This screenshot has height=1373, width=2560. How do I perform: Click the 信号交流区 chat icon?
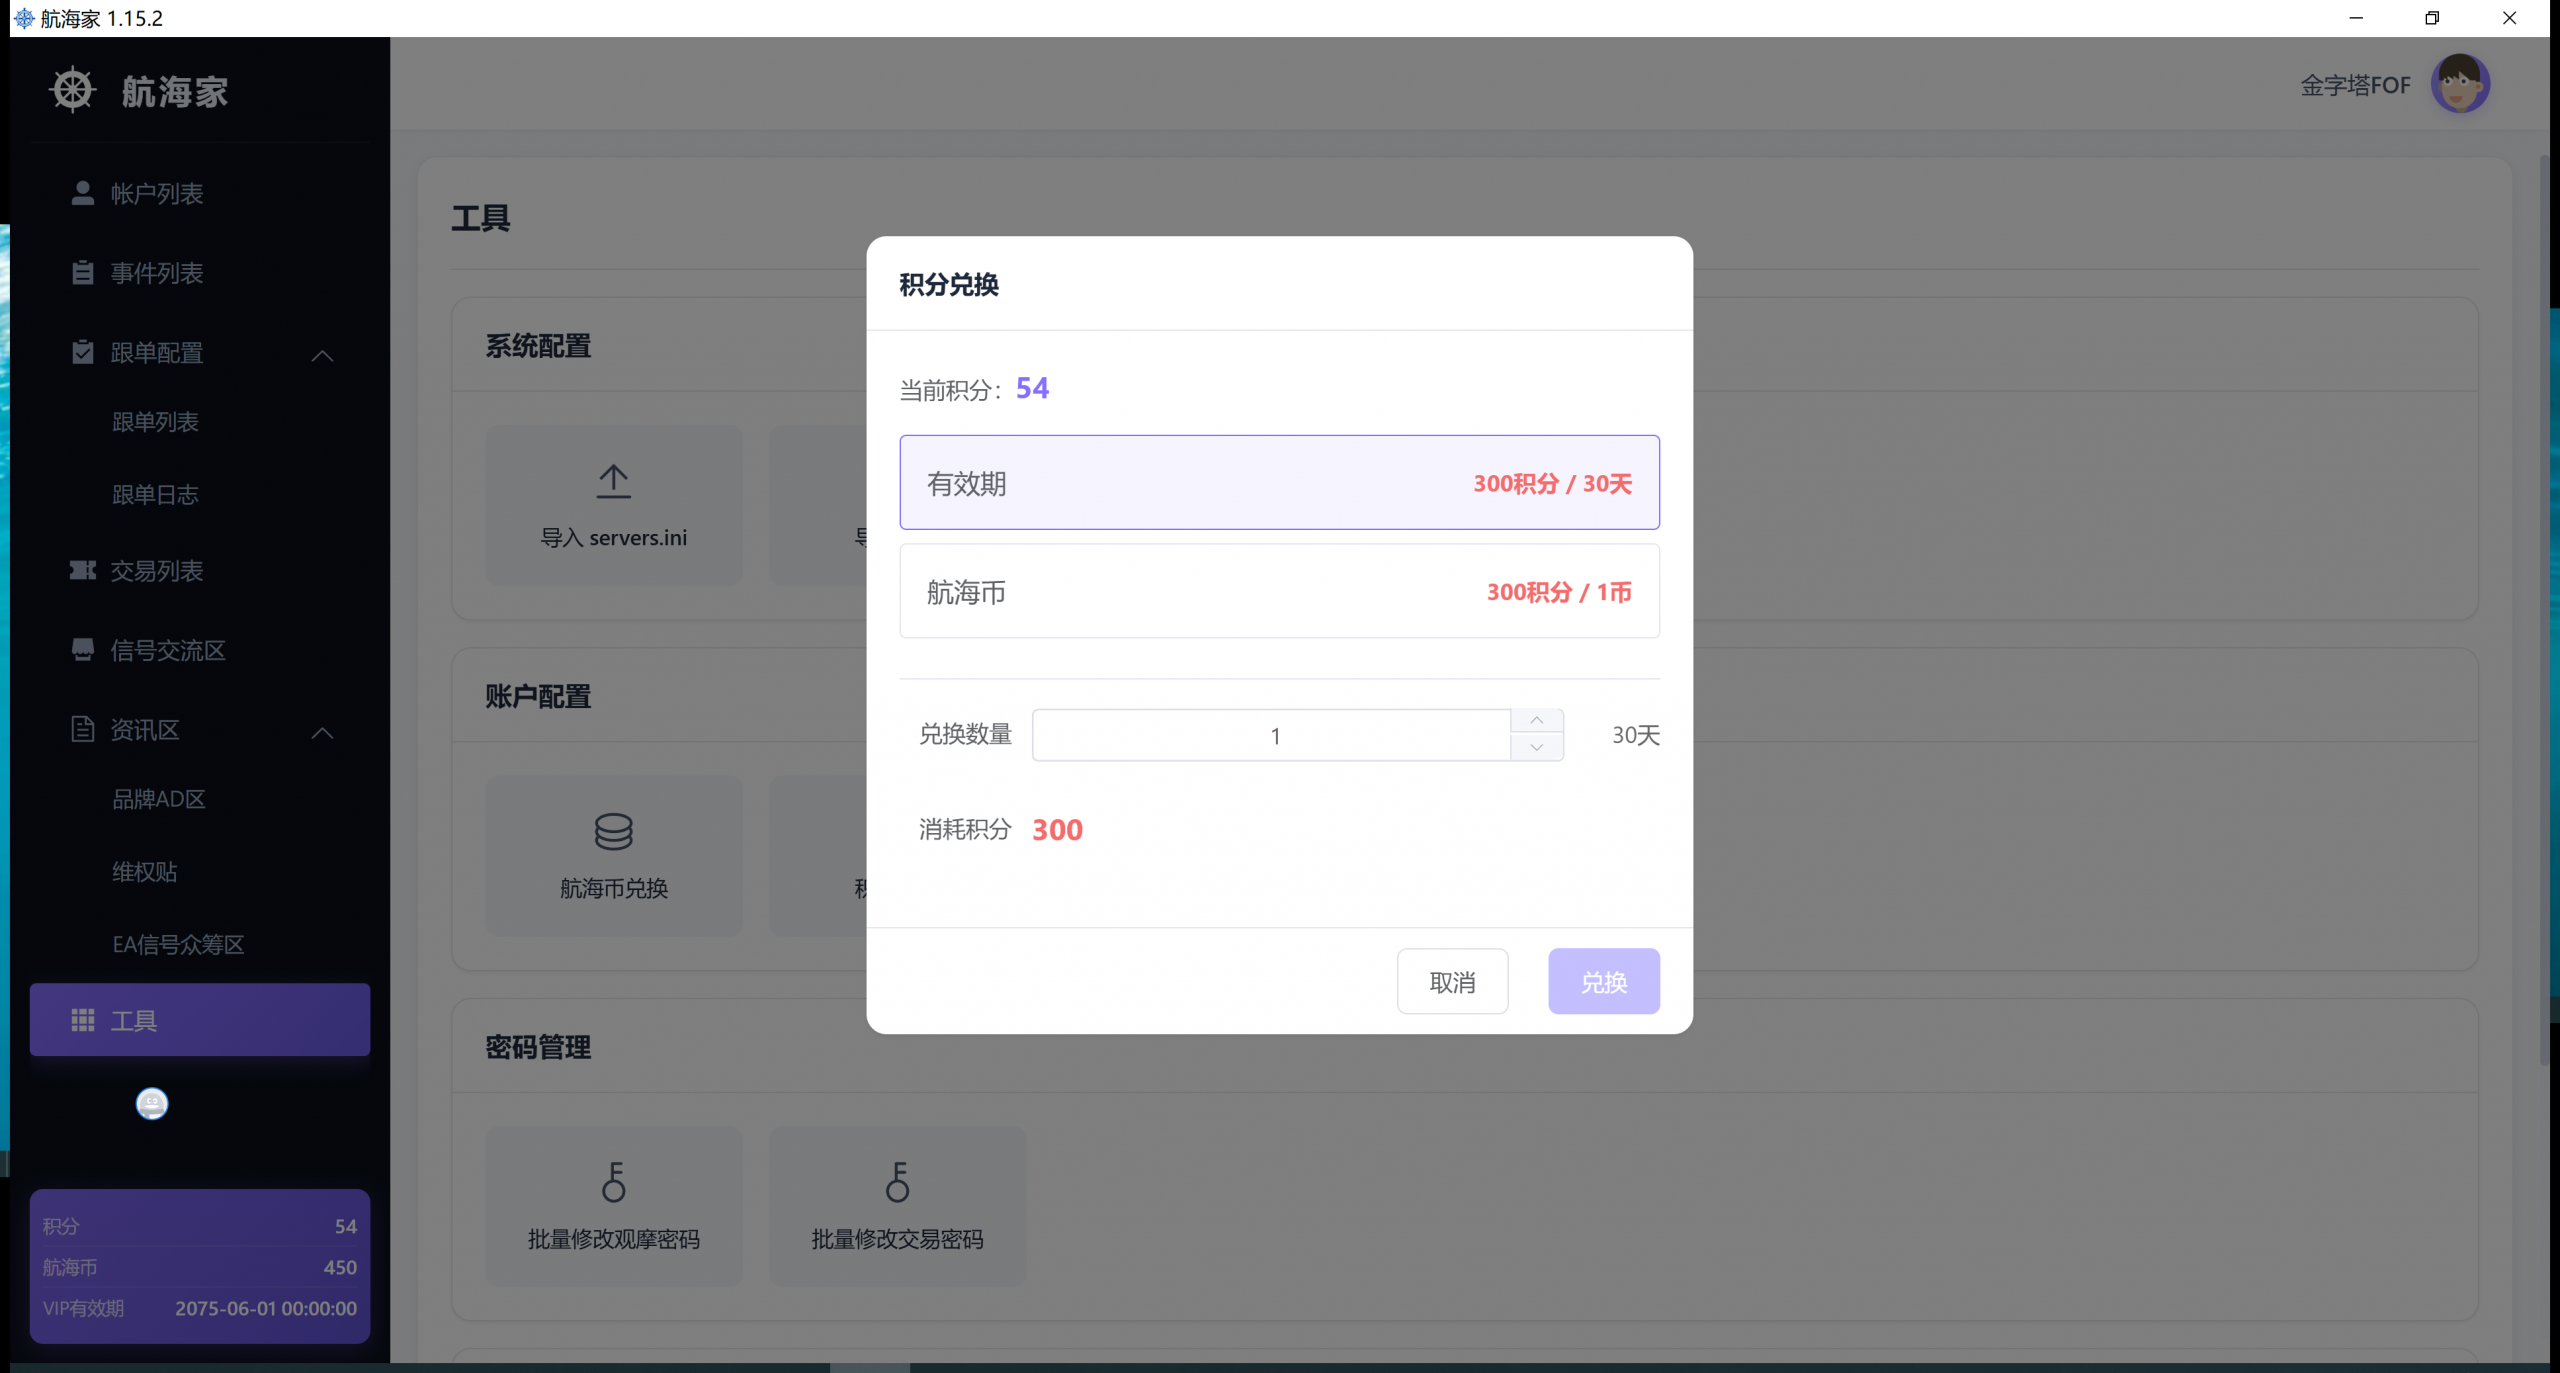tap(83, 650)
